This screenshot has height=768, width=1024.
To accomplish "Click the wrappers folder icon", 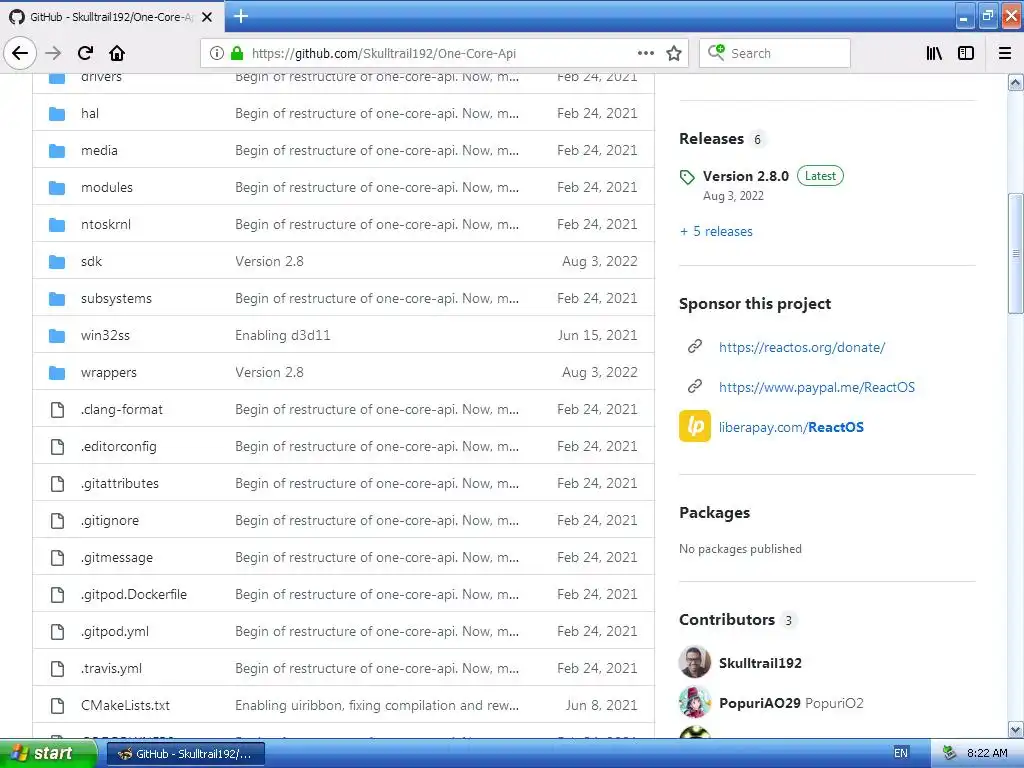I will pos(57,373).
